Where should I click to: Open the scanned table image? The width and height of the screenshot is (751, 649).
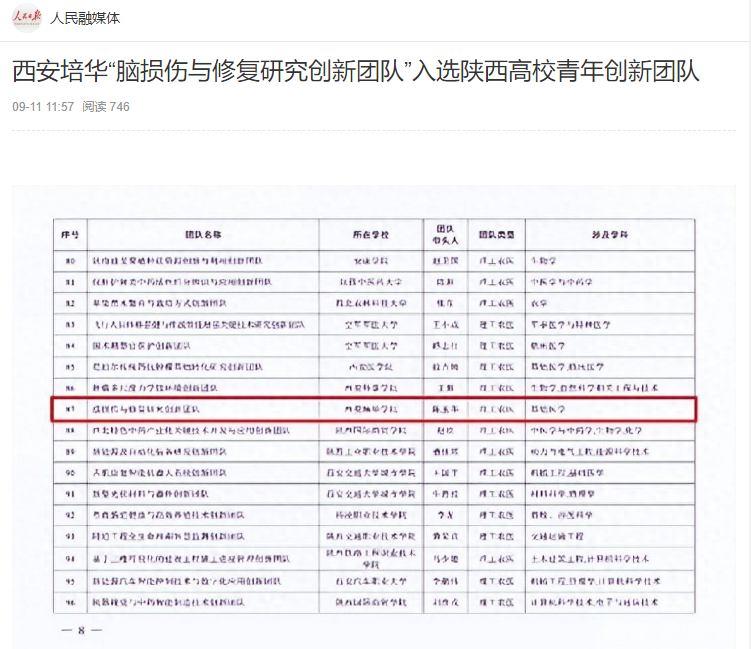click(375, 420)
